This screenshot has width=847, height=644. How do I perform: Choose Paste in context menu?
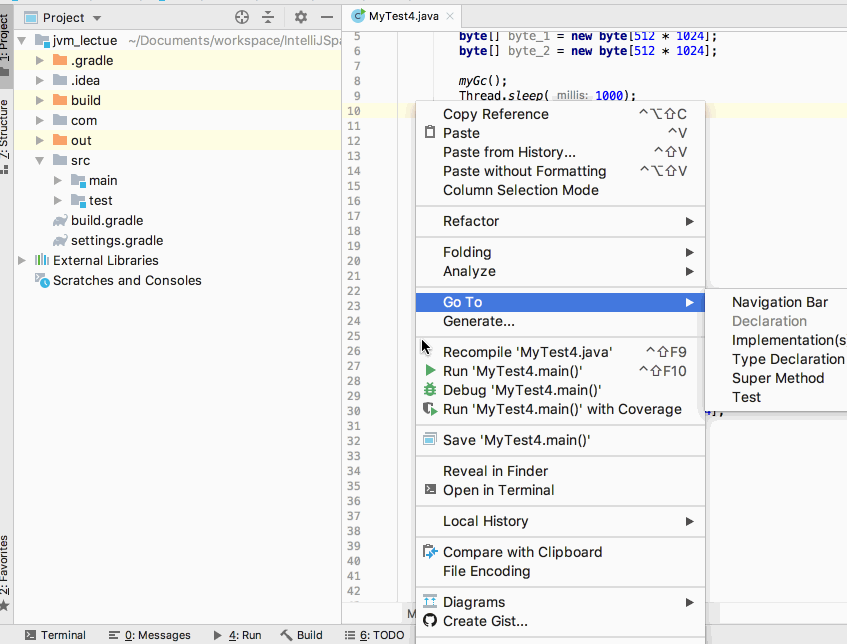coord(560,133)
